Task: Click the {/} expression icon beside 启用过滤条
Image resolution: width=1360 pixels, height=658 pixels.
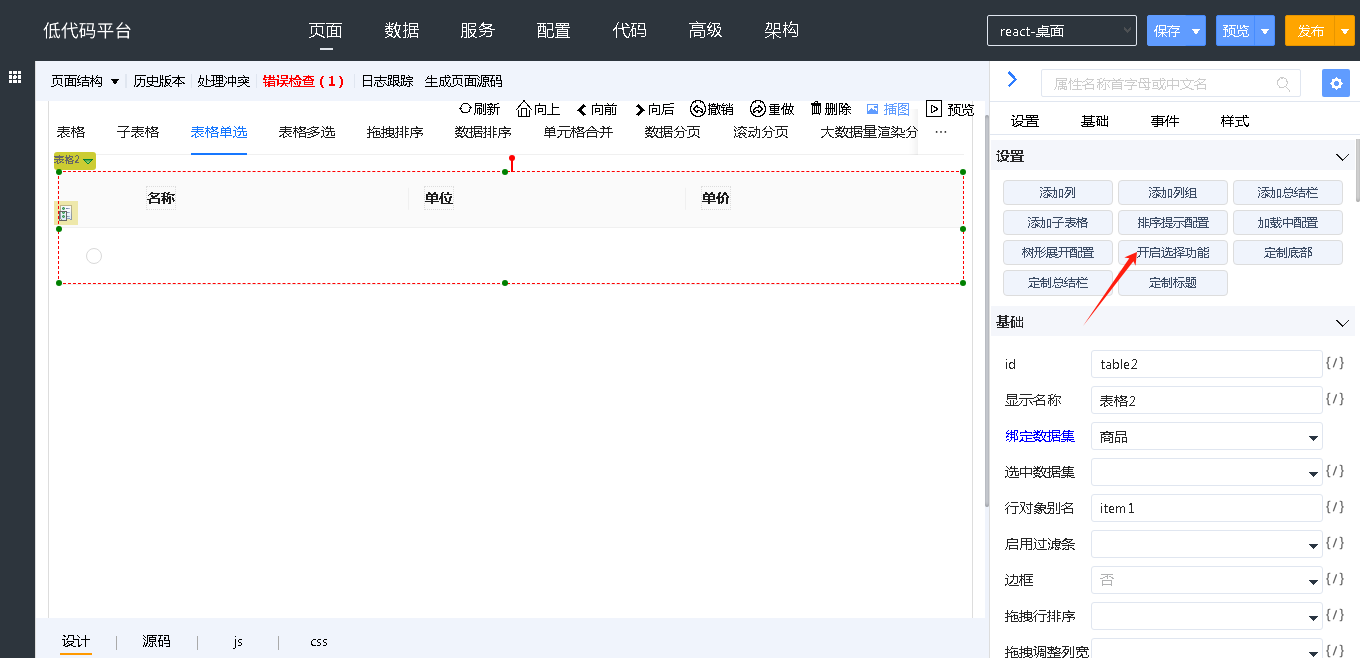Action: coord(1334,544)
